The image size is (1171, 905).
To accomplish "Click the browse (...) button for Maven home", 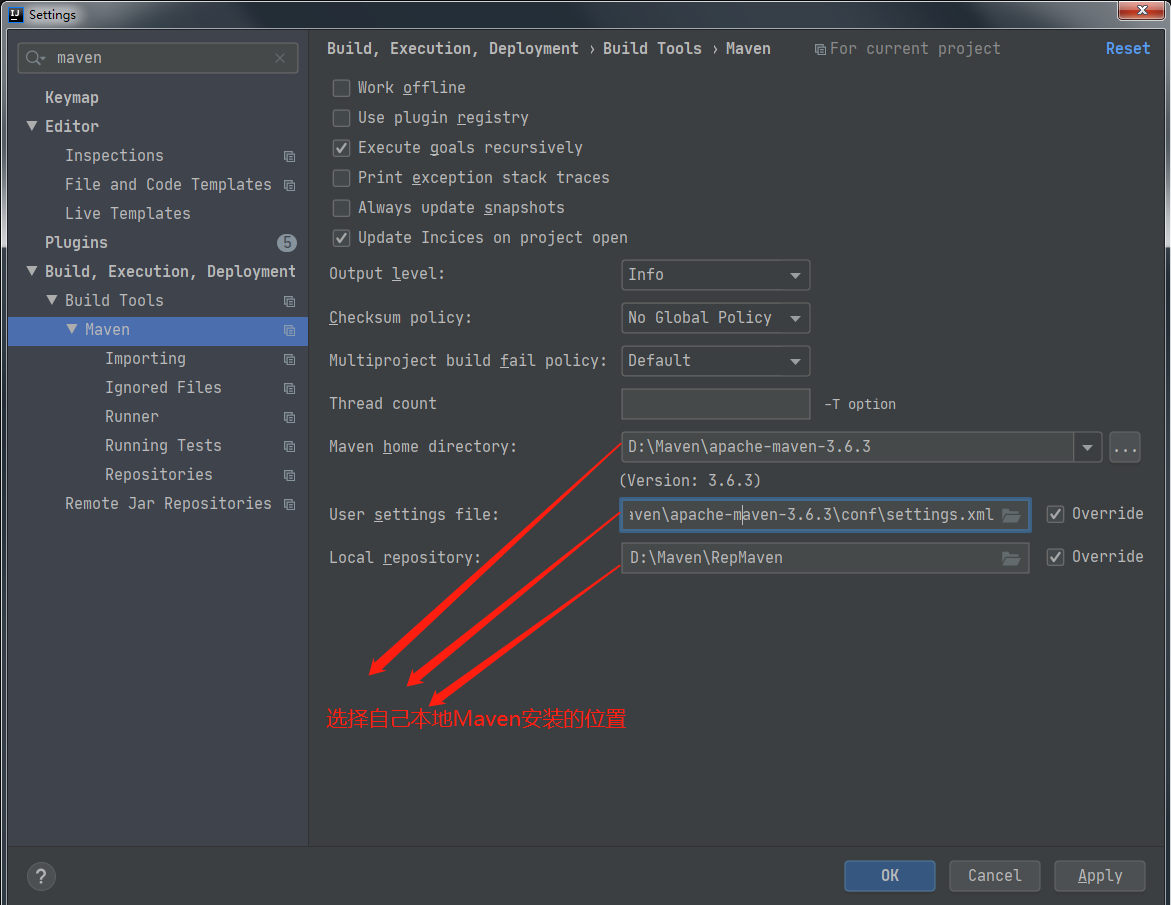I will (1125, 447).
